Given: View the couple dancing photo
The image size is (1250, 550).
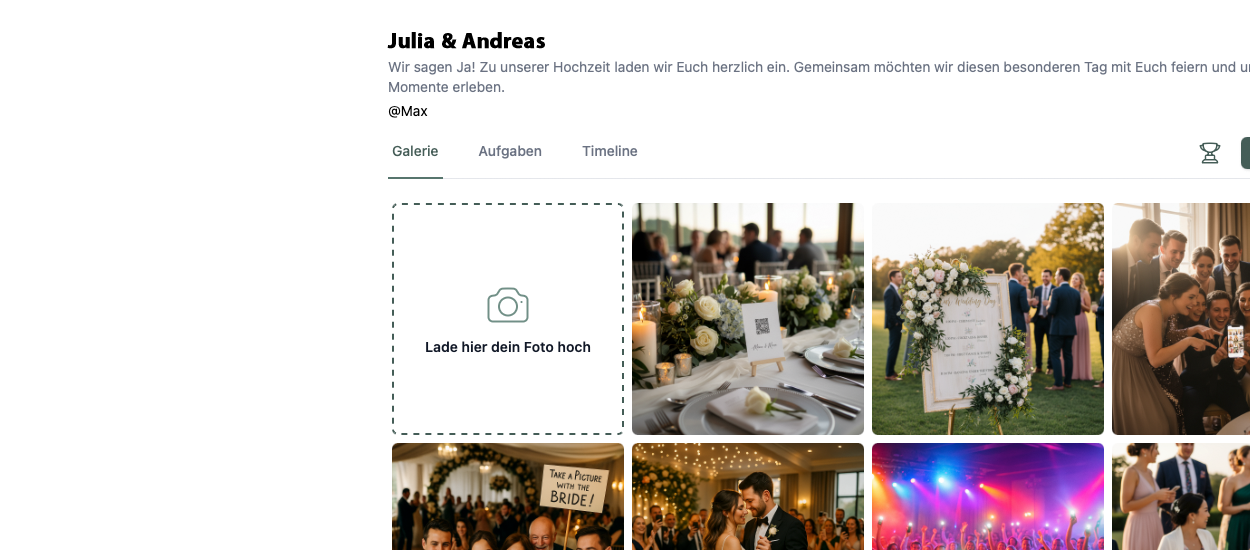Looking at the screenshot, I should tap(748, 496).
